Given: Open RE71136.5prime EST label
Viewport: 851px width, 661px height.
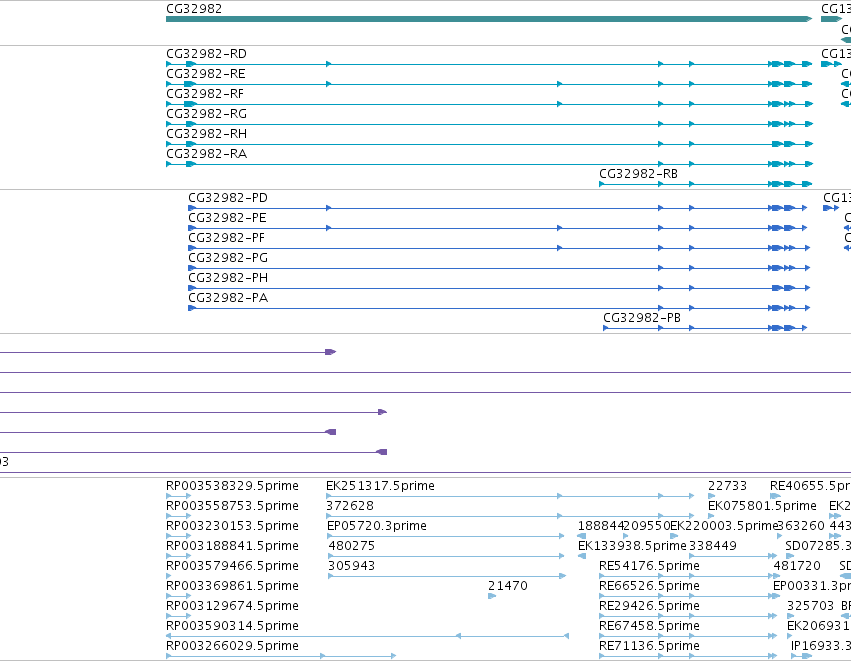Looking at the screenshot, I should tap(649, 646).
